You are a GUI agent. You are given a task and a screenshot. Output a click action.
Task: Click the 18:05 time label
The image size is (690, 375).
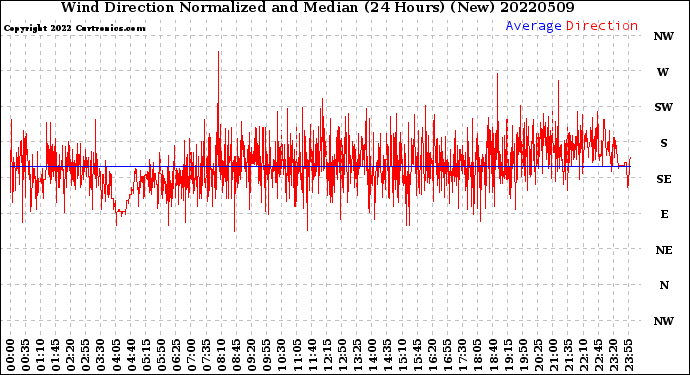478,355
